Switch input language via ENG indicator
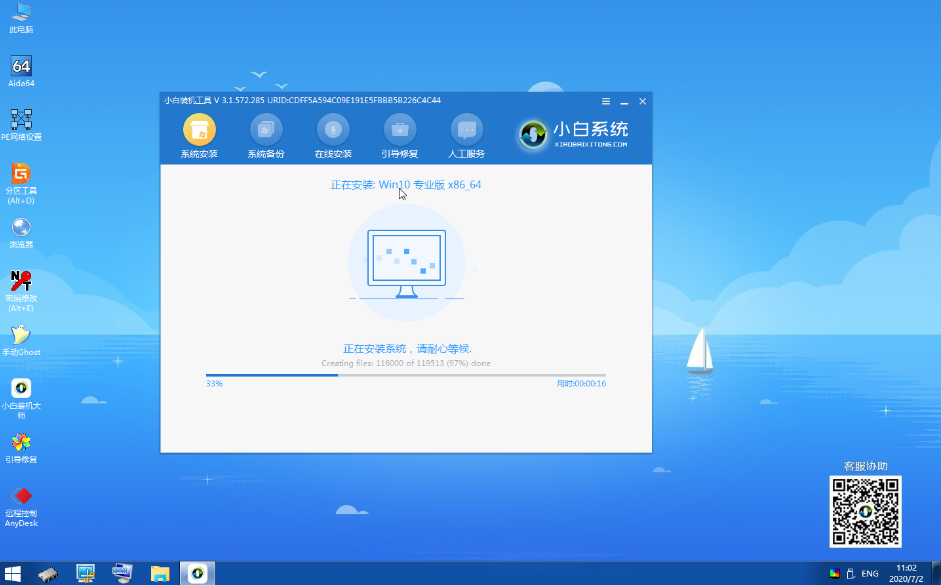 coord(868,573)
